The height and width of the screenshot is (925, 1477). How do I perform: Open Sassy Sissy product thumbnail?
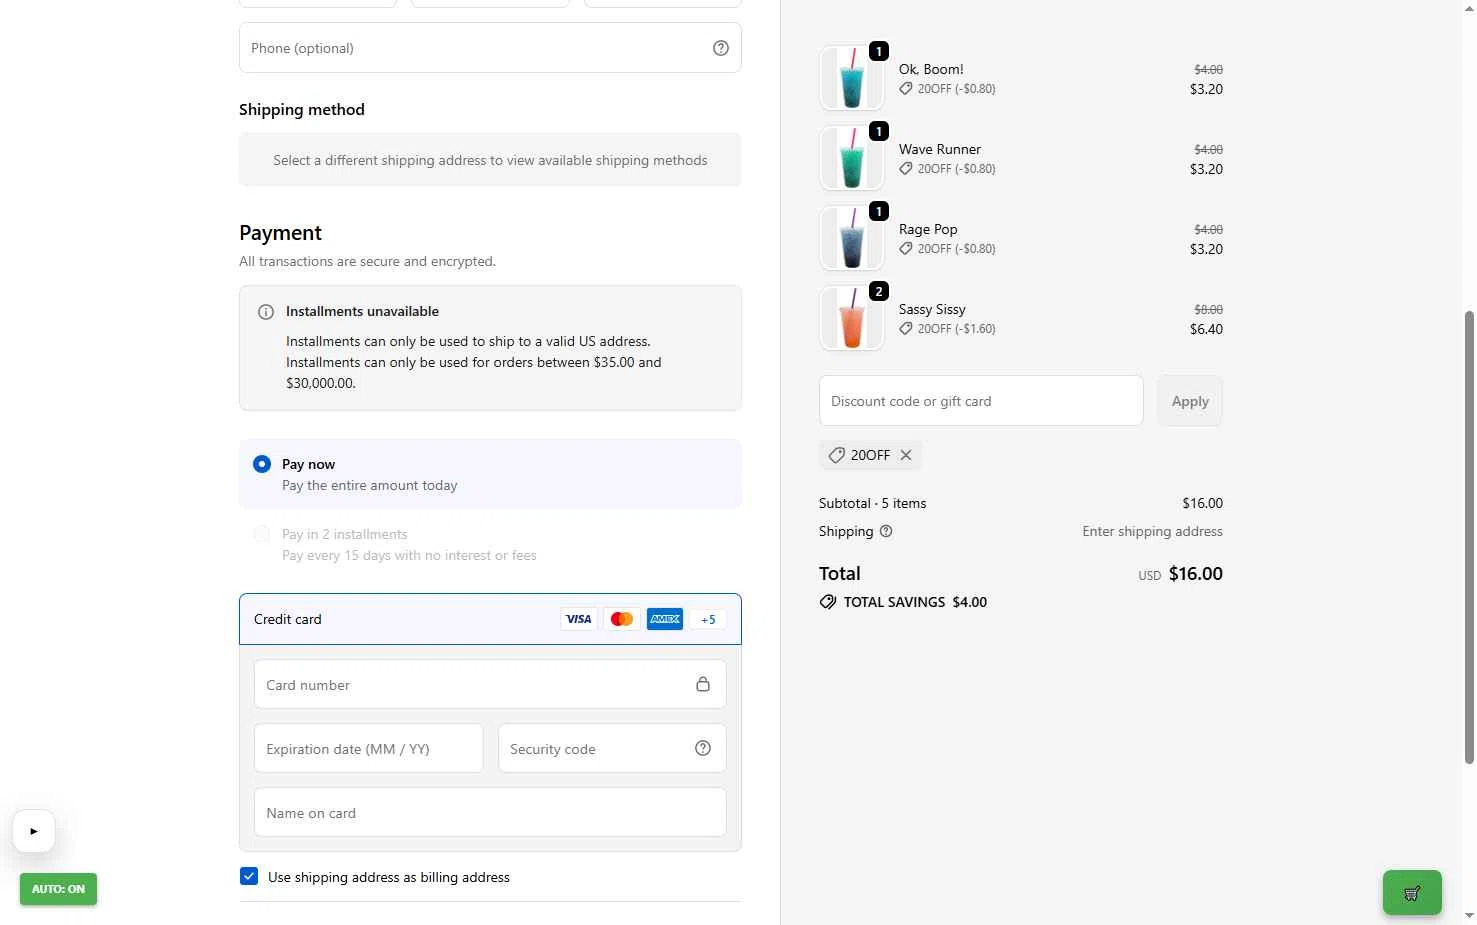[852, 318]
